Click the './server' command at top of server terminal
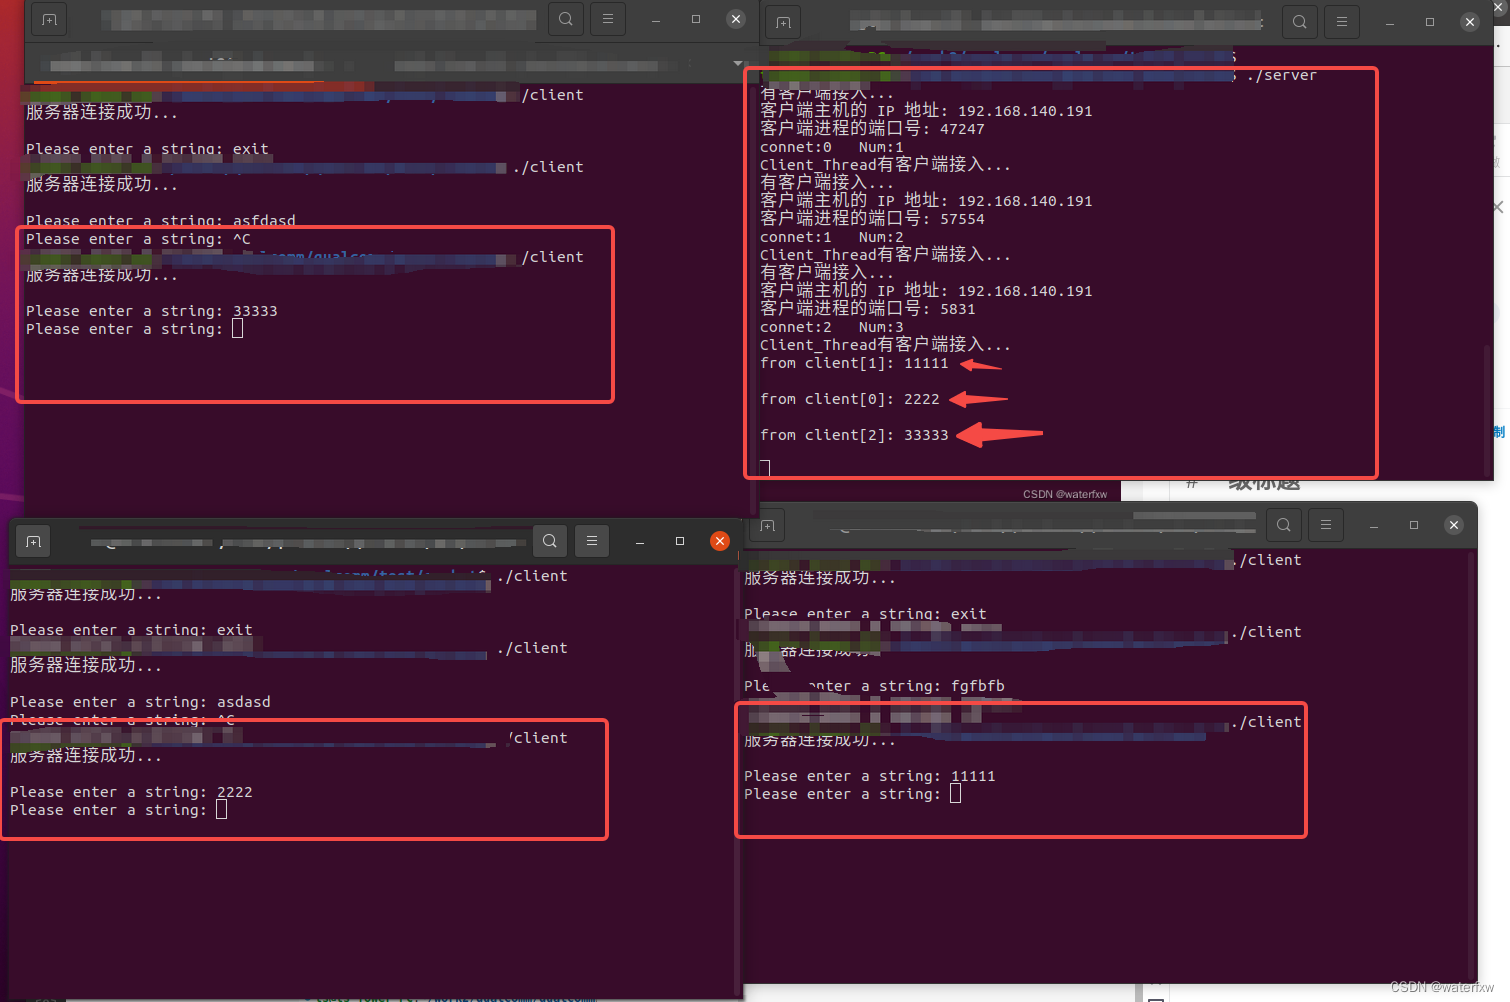The width and height of the screenshot is (1510, 1002). 1282,75
